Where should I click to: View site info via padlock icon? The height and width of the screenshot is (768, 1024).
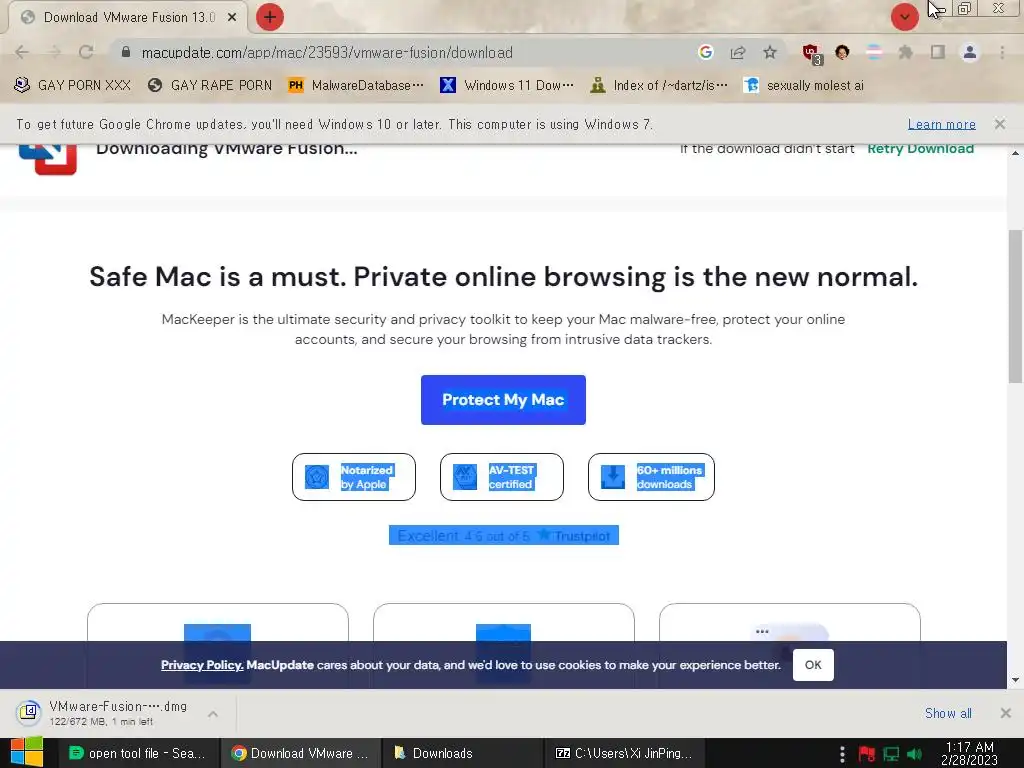pyautogui.click(x=126, y=52)
